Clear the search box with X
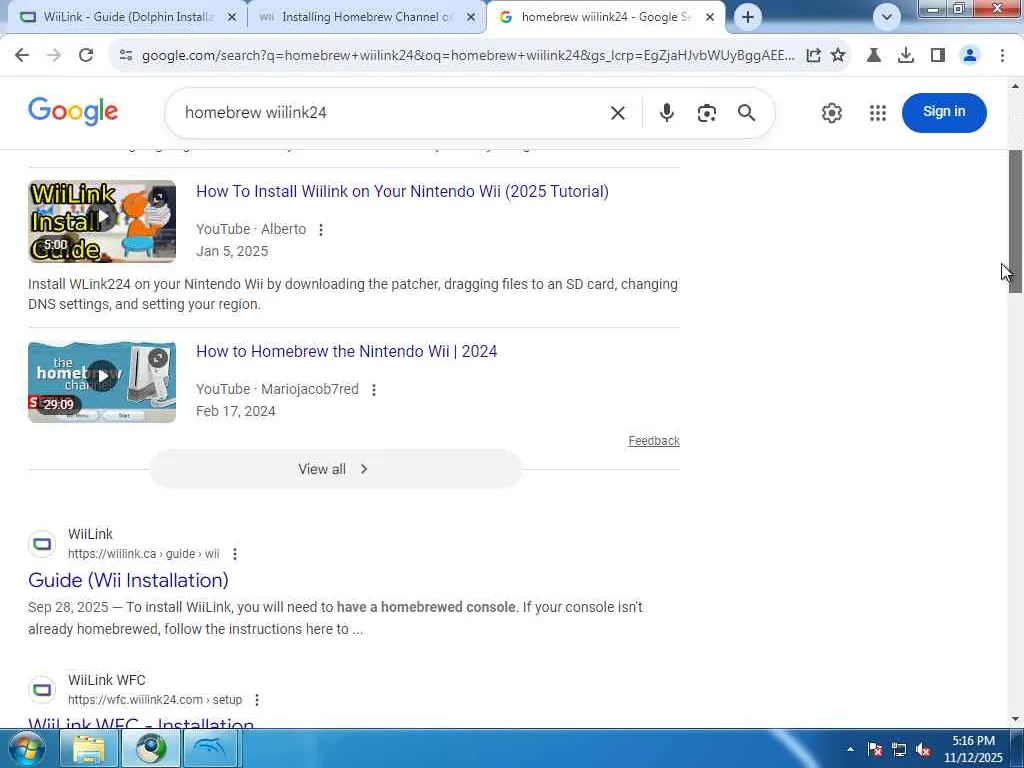This screenshot has width=1024, height=768. point(617,113)
